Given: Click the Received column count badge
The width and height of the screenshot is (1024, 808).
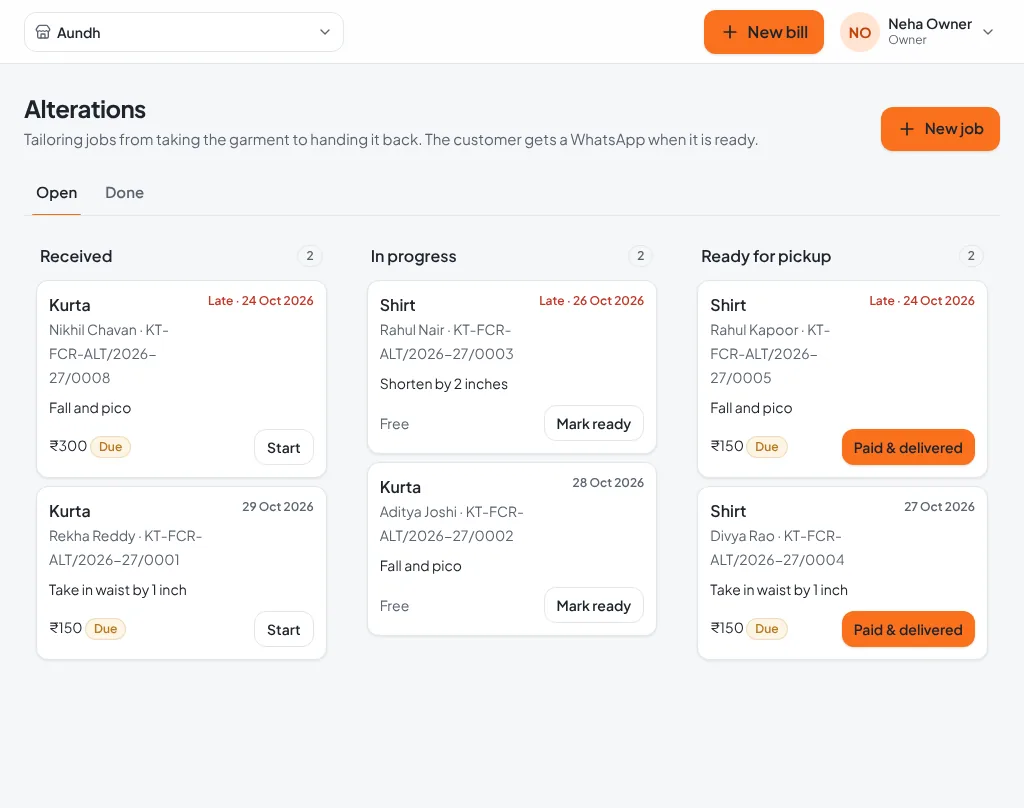Looking at the screenshot, I should (x=310, y=256).
